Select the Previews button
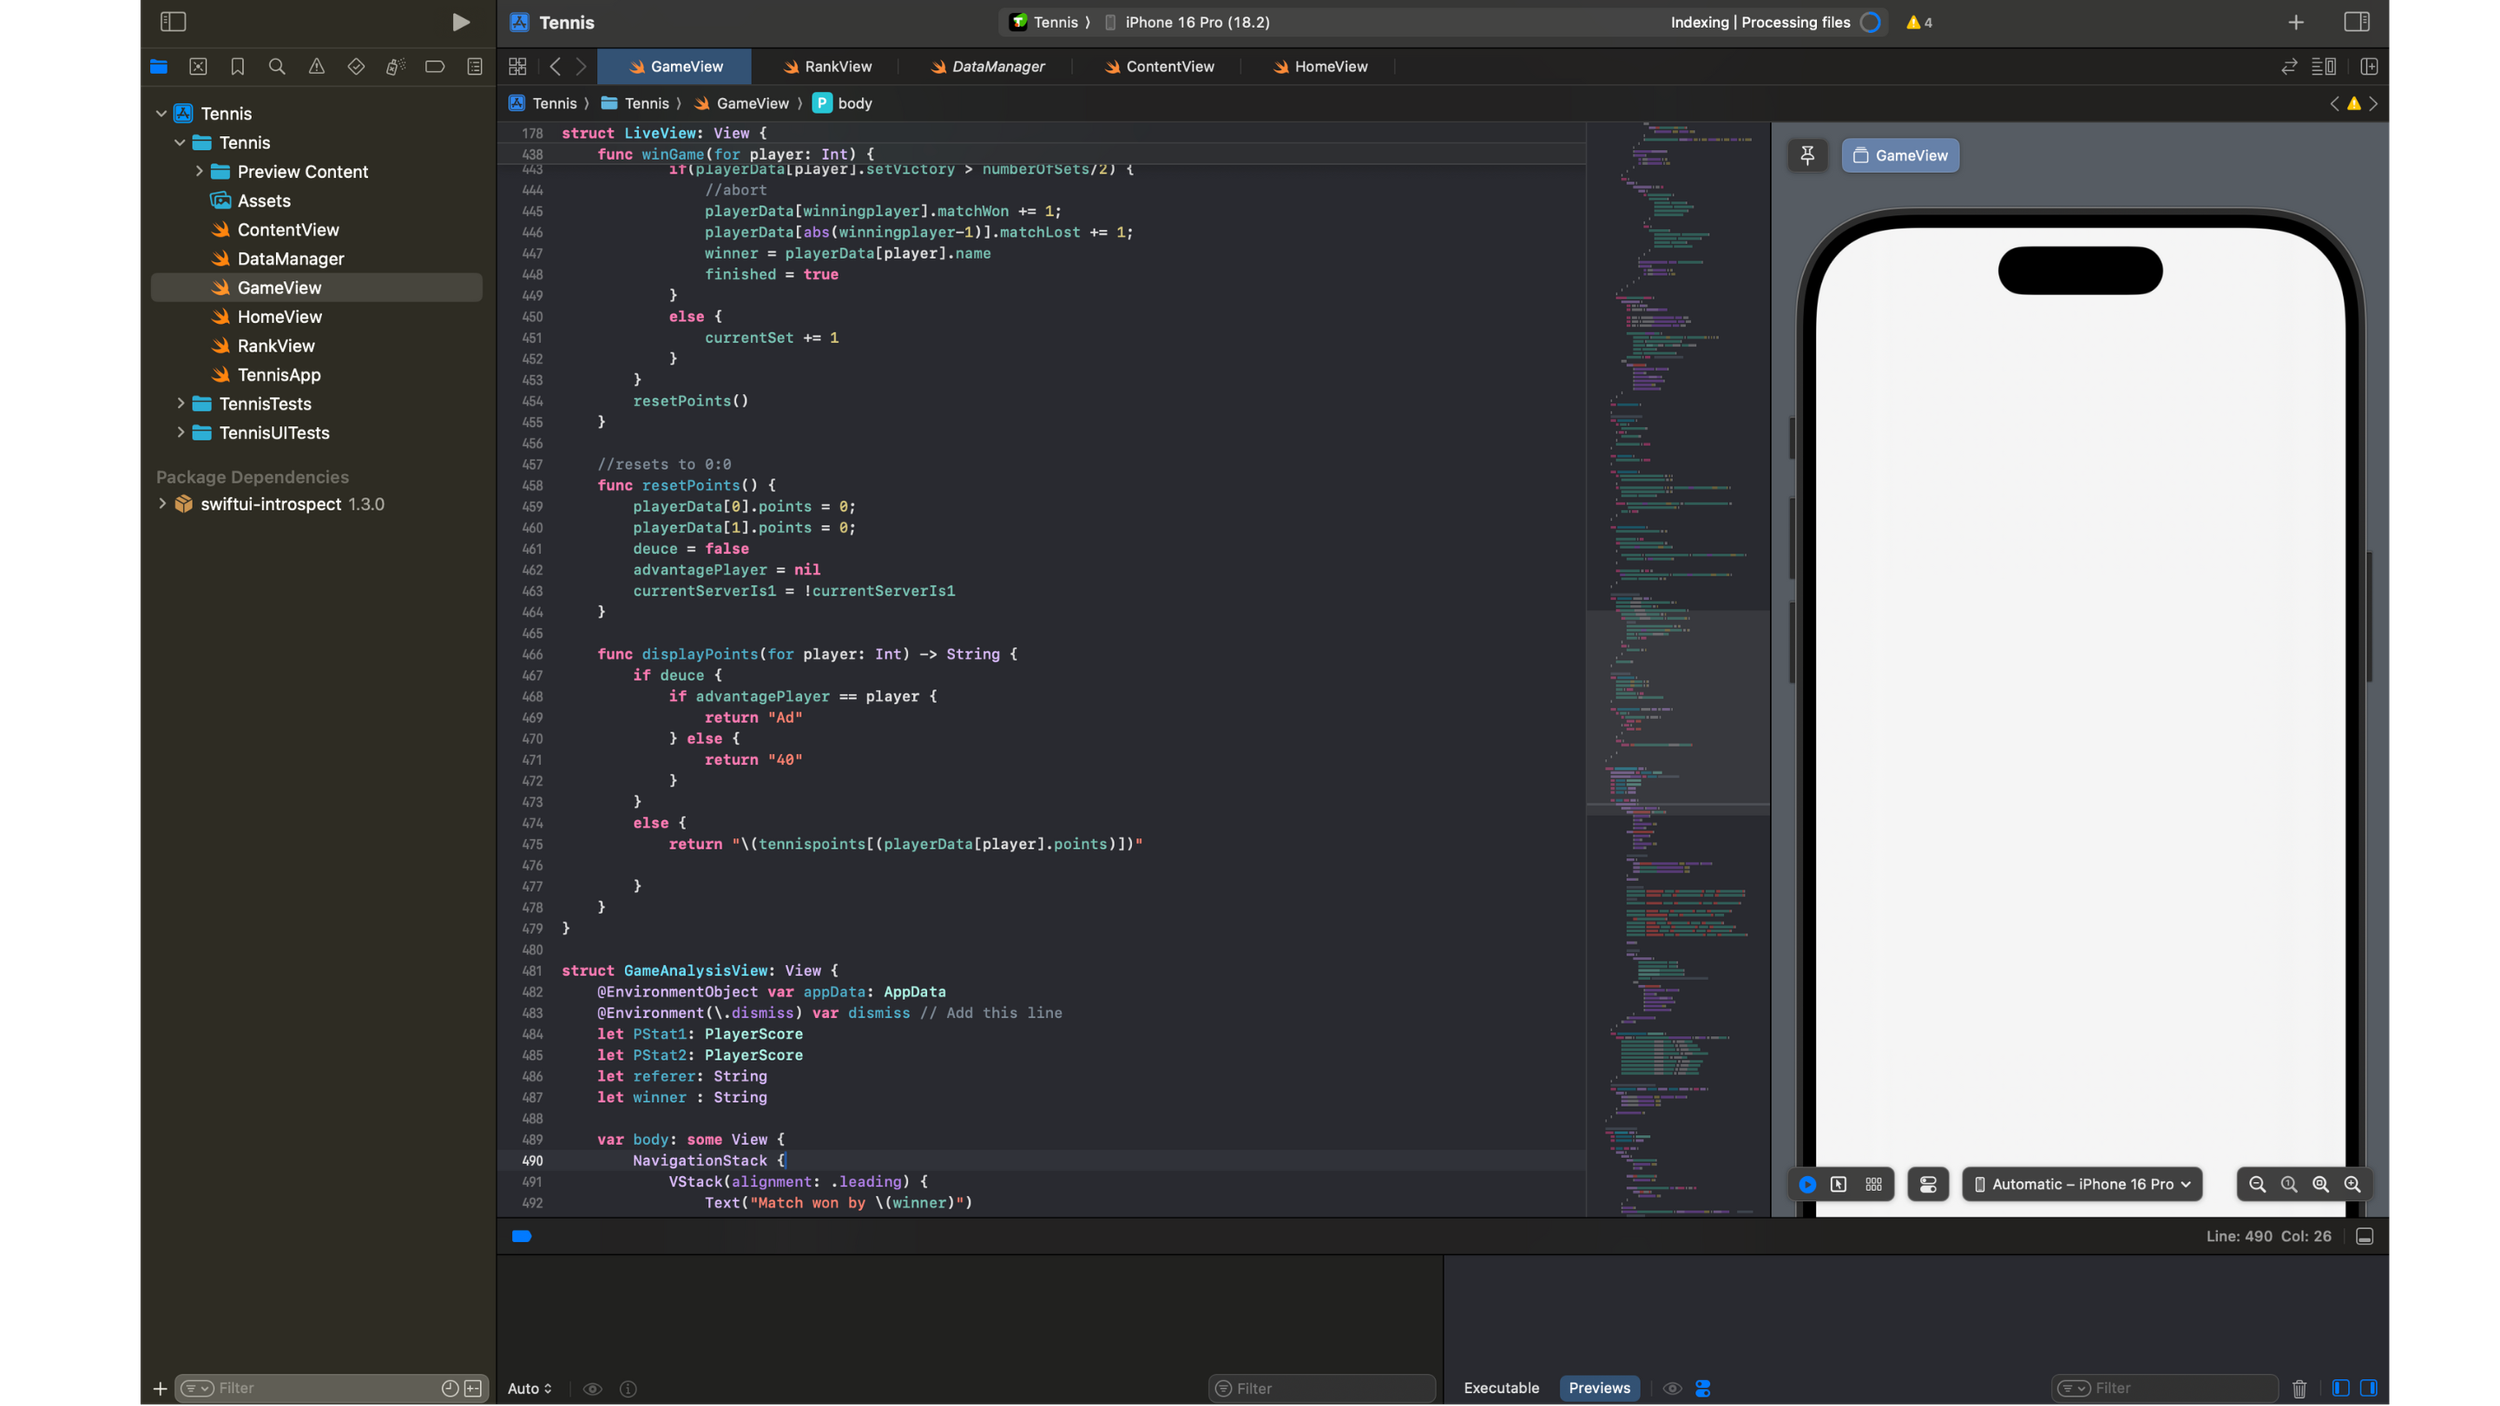This screenshot has width=2500, height=1406. (1599, 1388)
